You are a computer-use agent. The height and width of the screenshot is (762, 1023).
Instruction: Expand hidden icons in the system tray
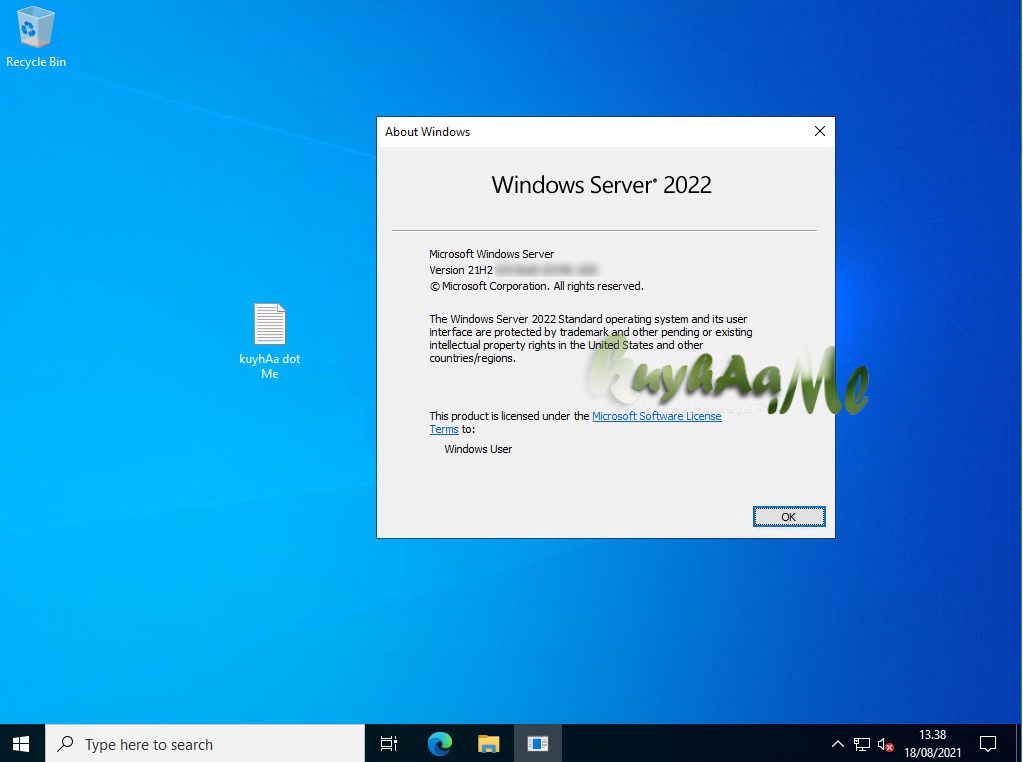837,743
